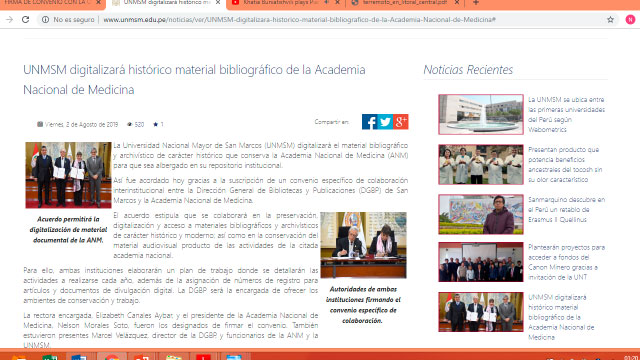Open Excel from the Windows taskbar

click(x=49, y=358)
